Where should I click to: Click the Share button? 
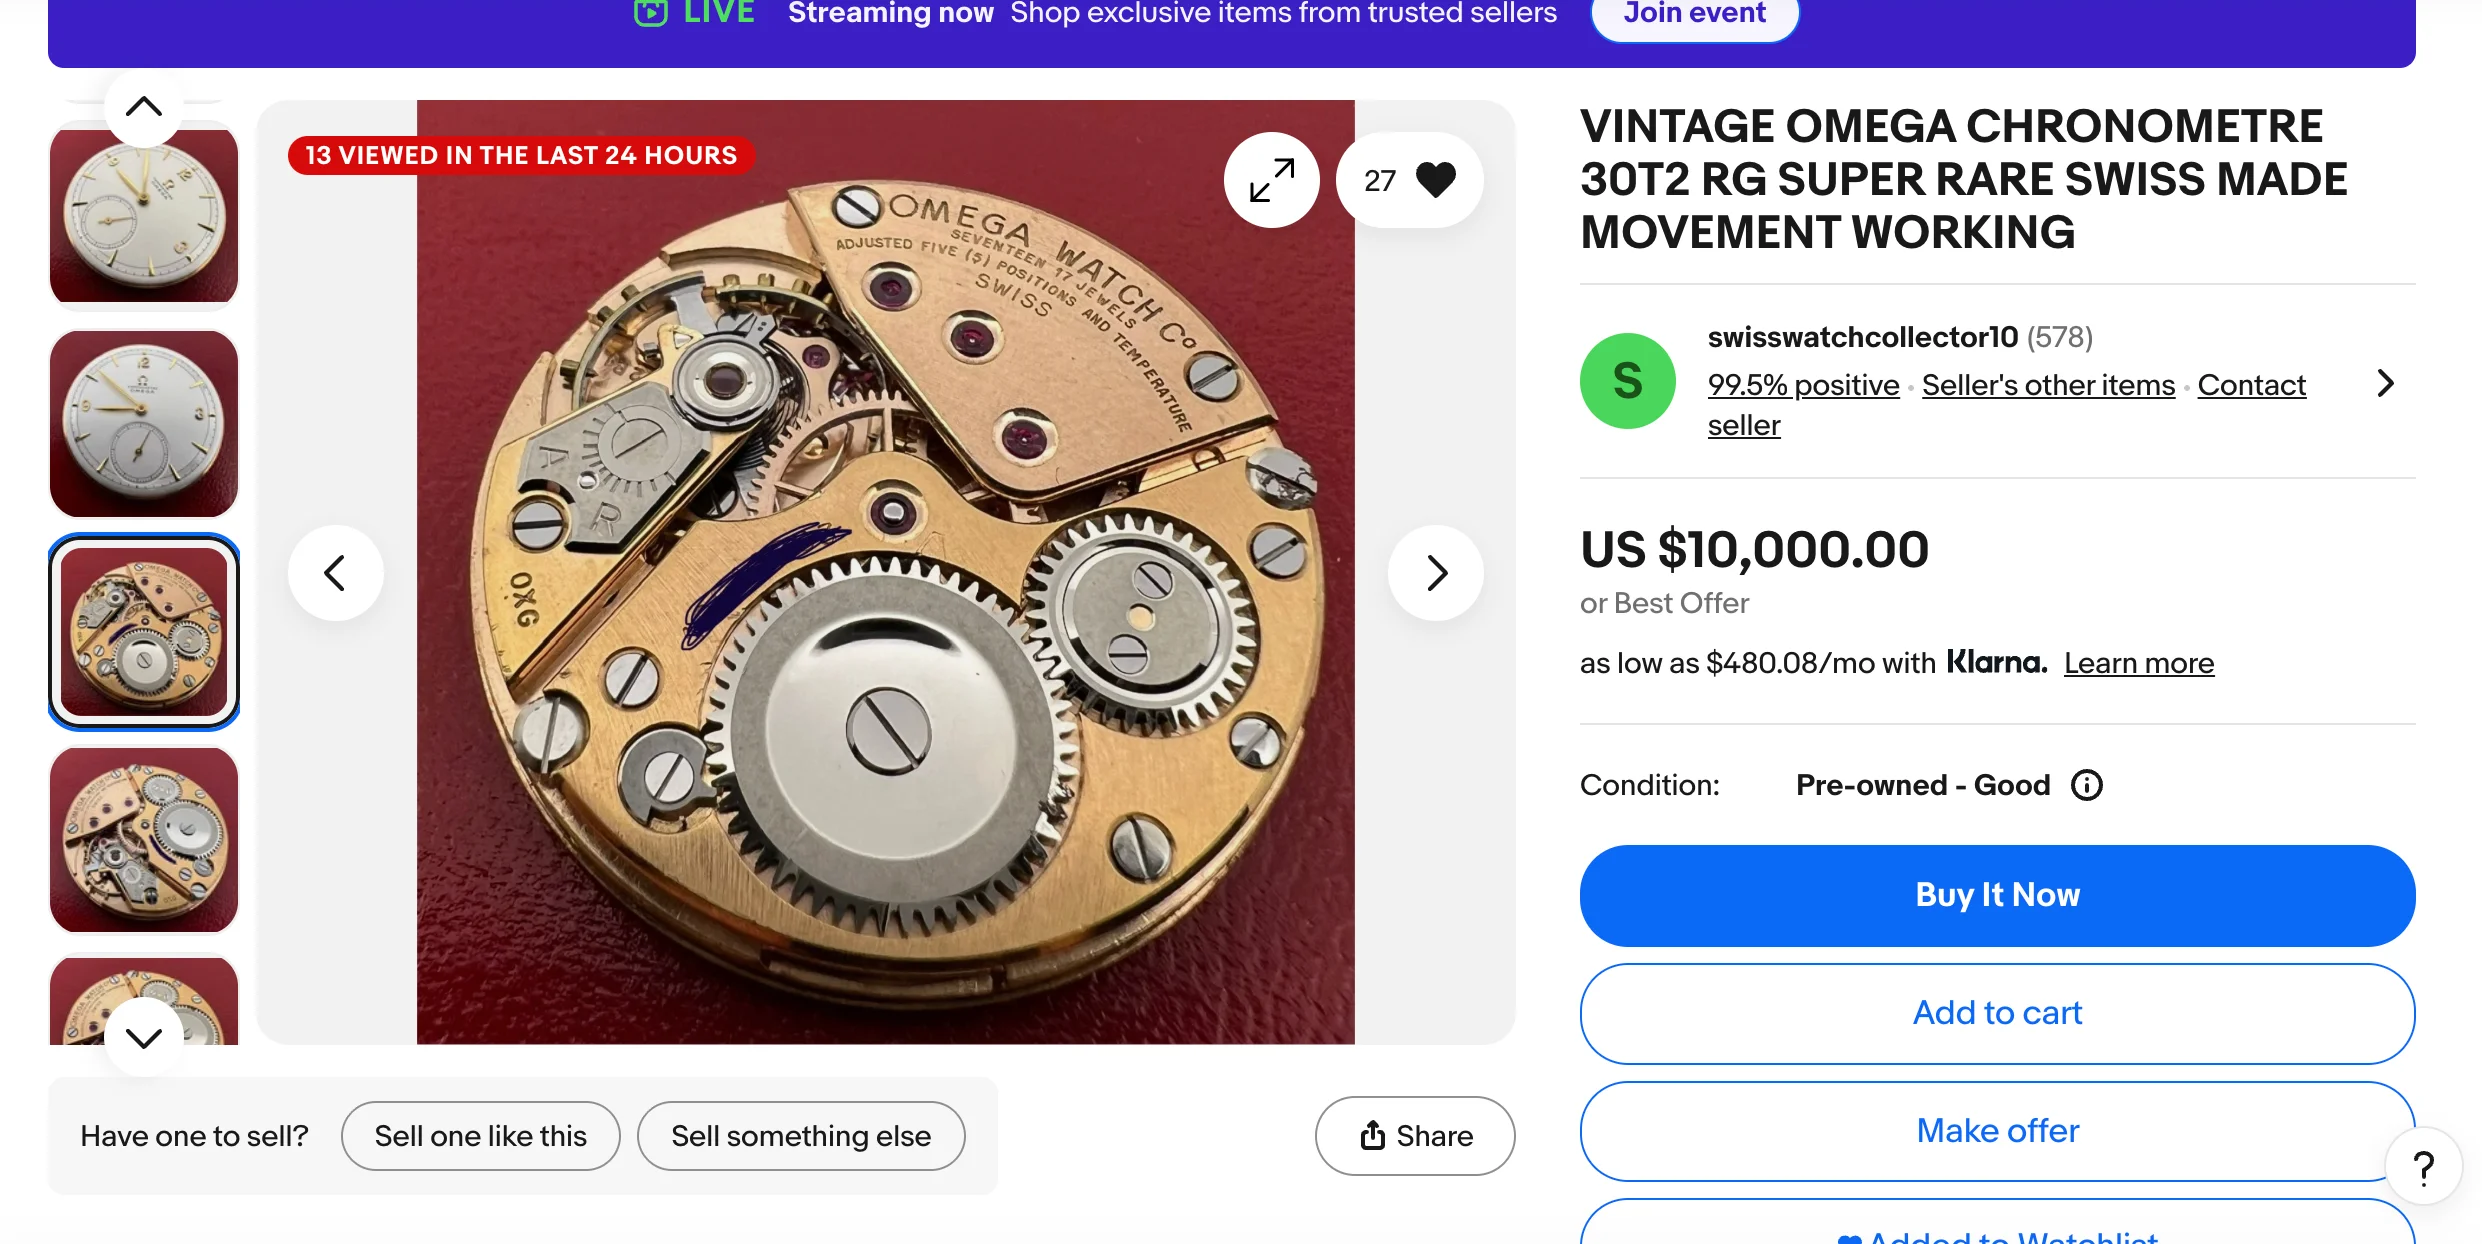click(x=1415, y=1136)
